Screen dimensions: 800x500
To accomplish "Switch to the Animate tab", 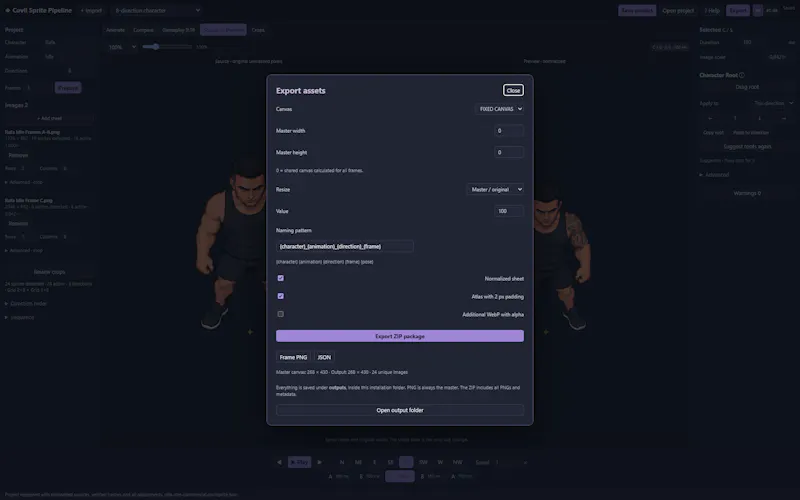I will [115, 30].
